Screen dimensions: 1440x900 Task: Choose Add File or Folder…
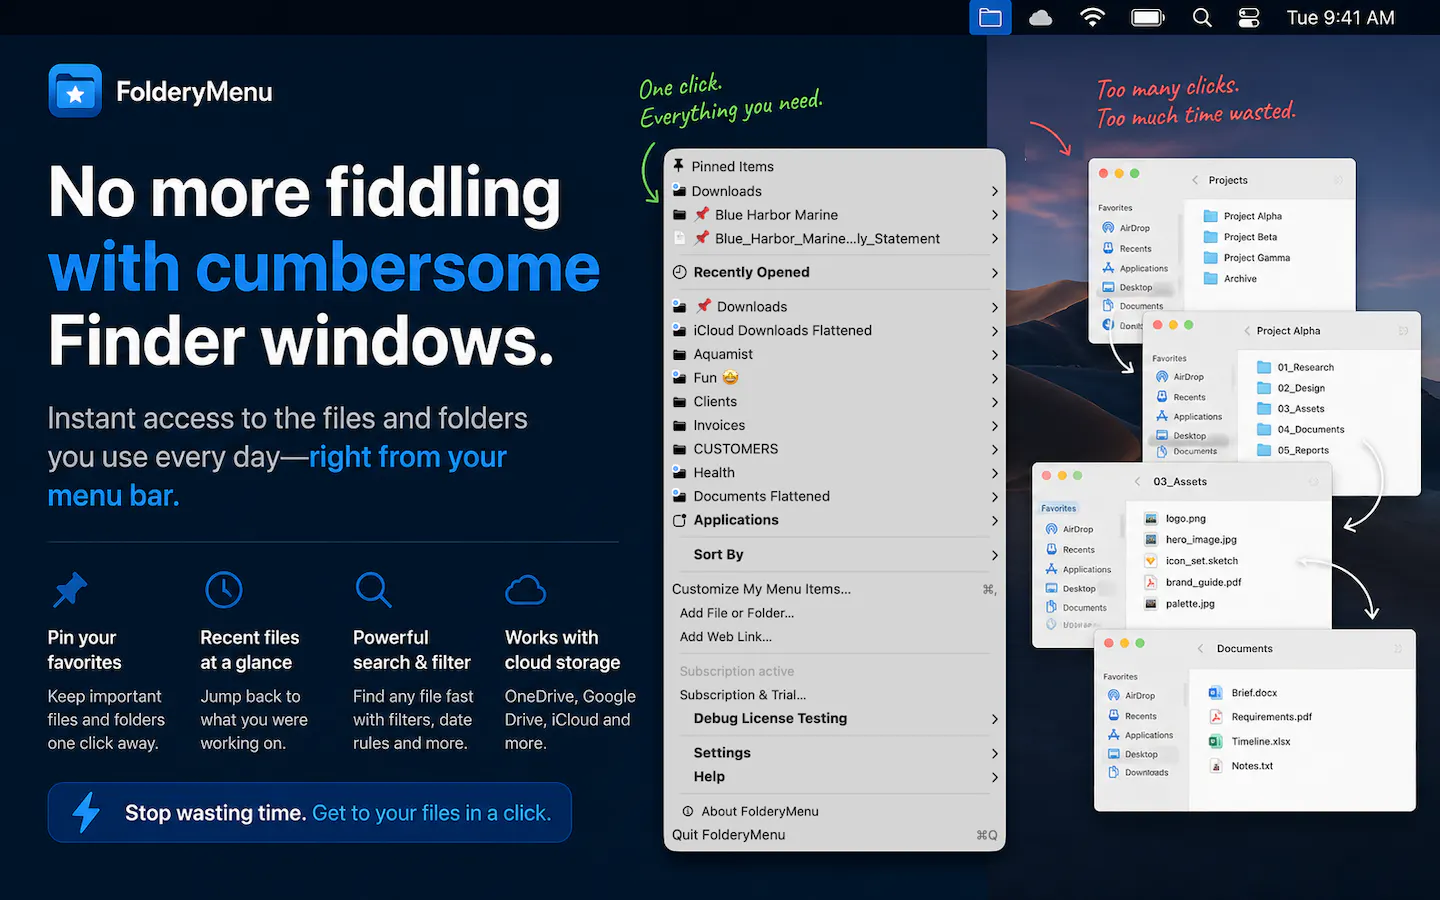pyautogui.click(x=835, y=613)
